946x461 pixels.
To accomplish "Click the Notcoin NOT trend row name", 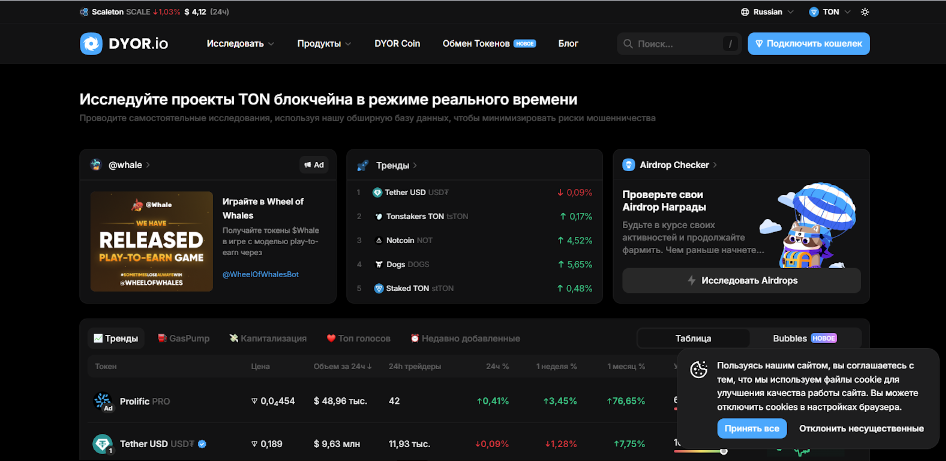I will click(x=409, y=240).
